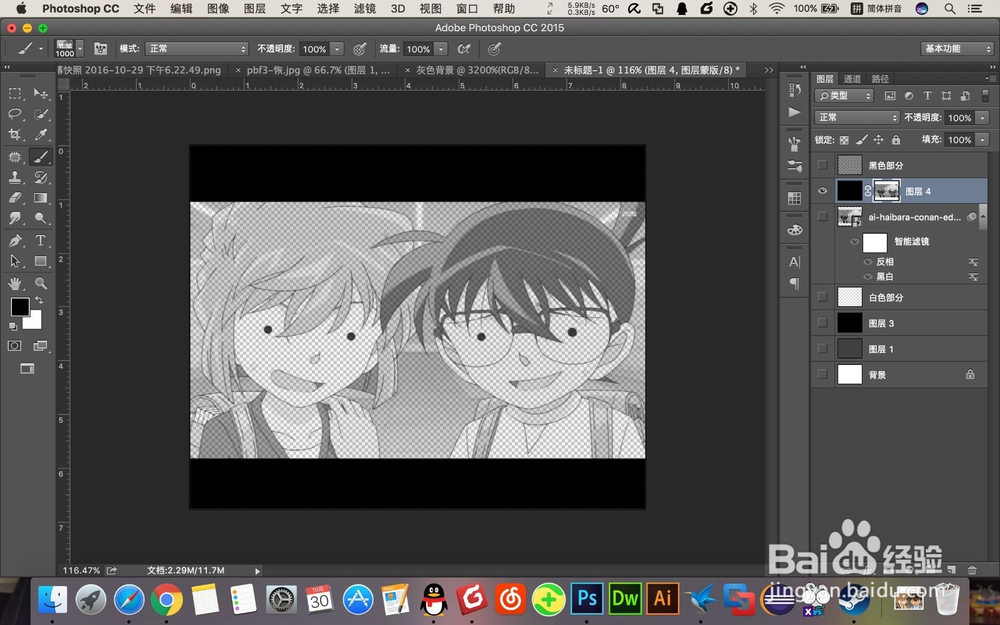Select the Crop tool
1000x625 pixels.
[x=15, y=135]
